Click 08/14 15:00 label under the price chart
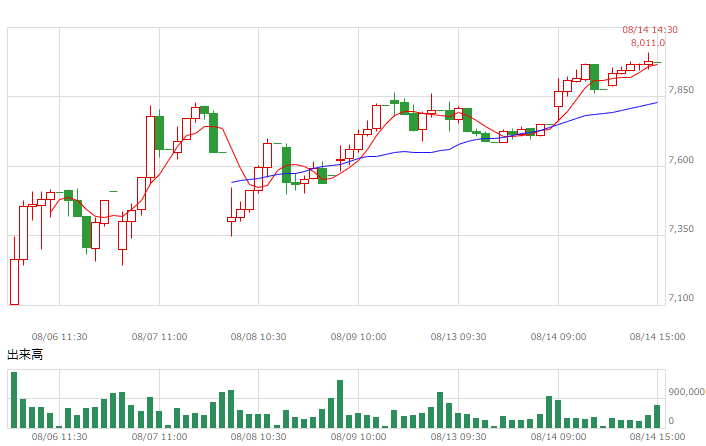 (657, 337)
